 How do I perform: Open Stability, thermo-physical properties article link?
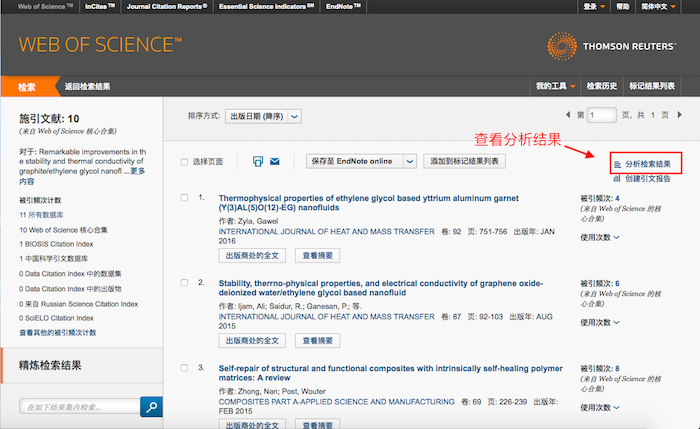[x=380, y=288]
